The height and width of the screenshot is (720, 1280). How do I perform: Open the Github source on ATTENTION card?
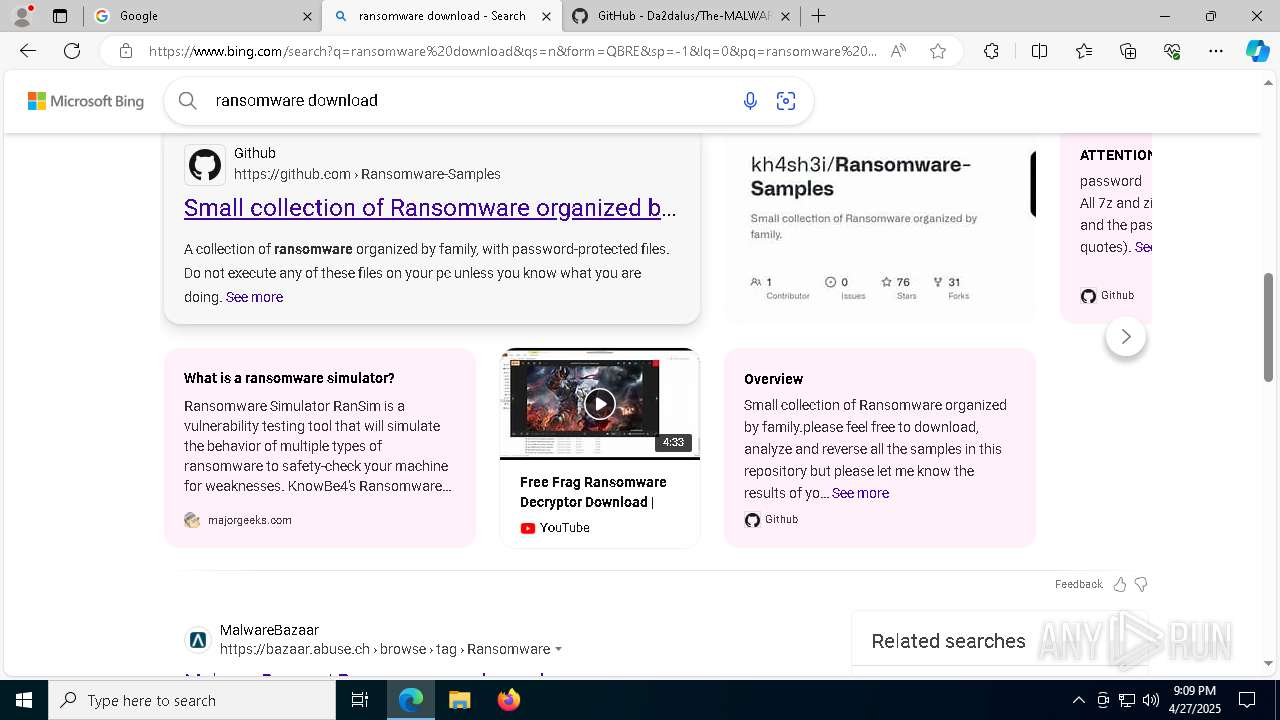click(1107, 295)
